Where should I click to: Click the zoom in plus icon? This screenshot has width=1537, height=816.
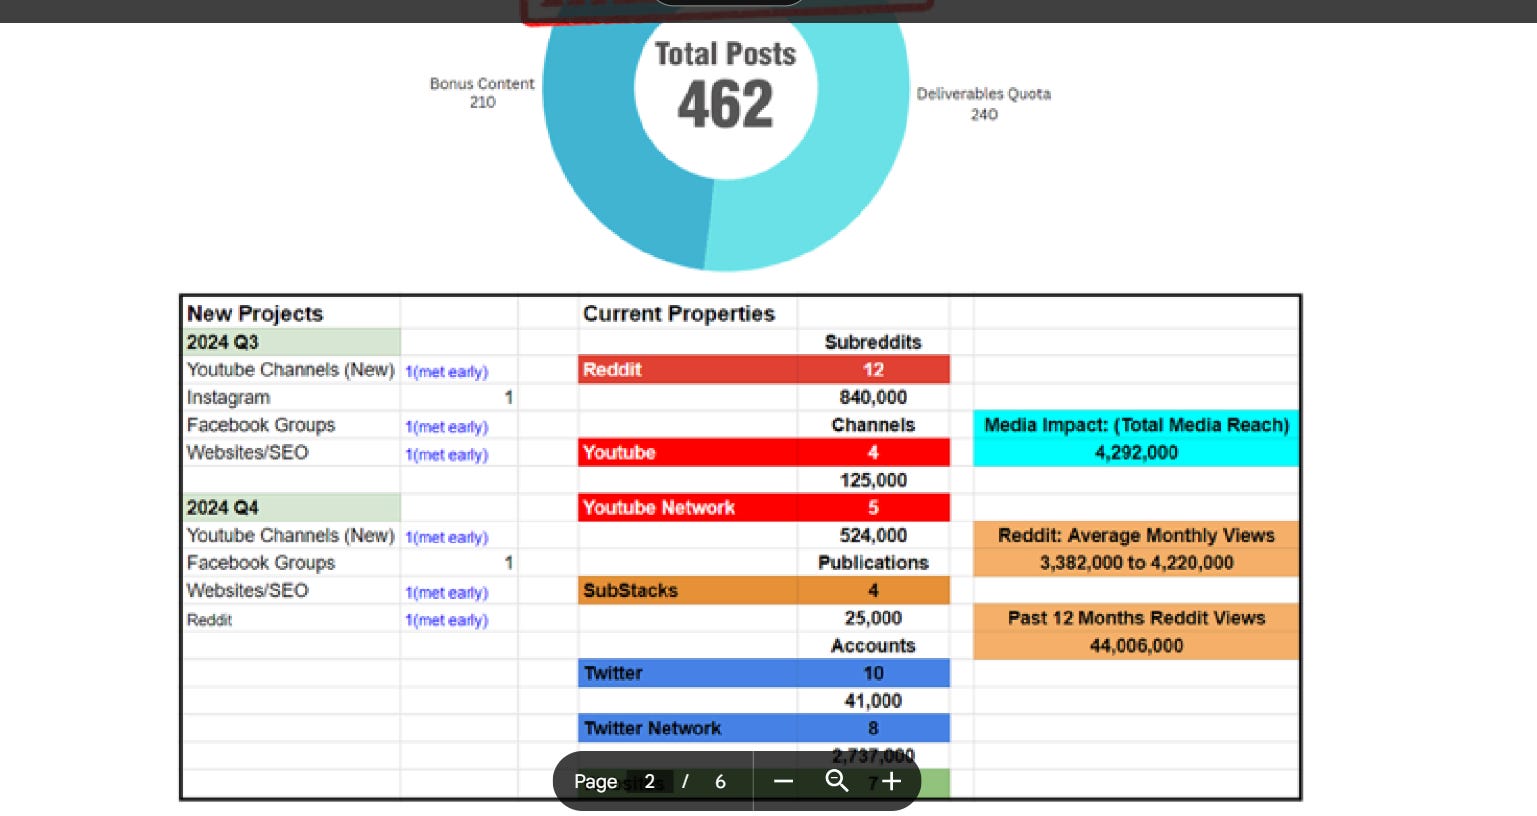892,781
